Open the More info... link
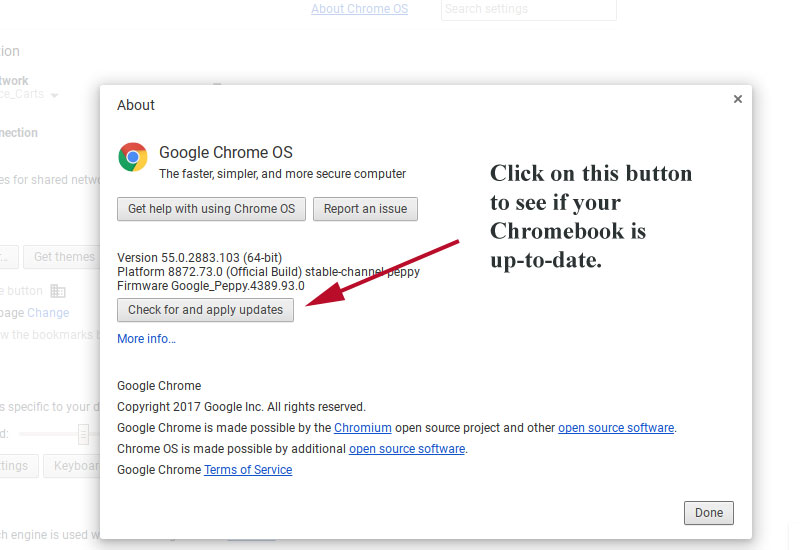 (x=146, y=339)
